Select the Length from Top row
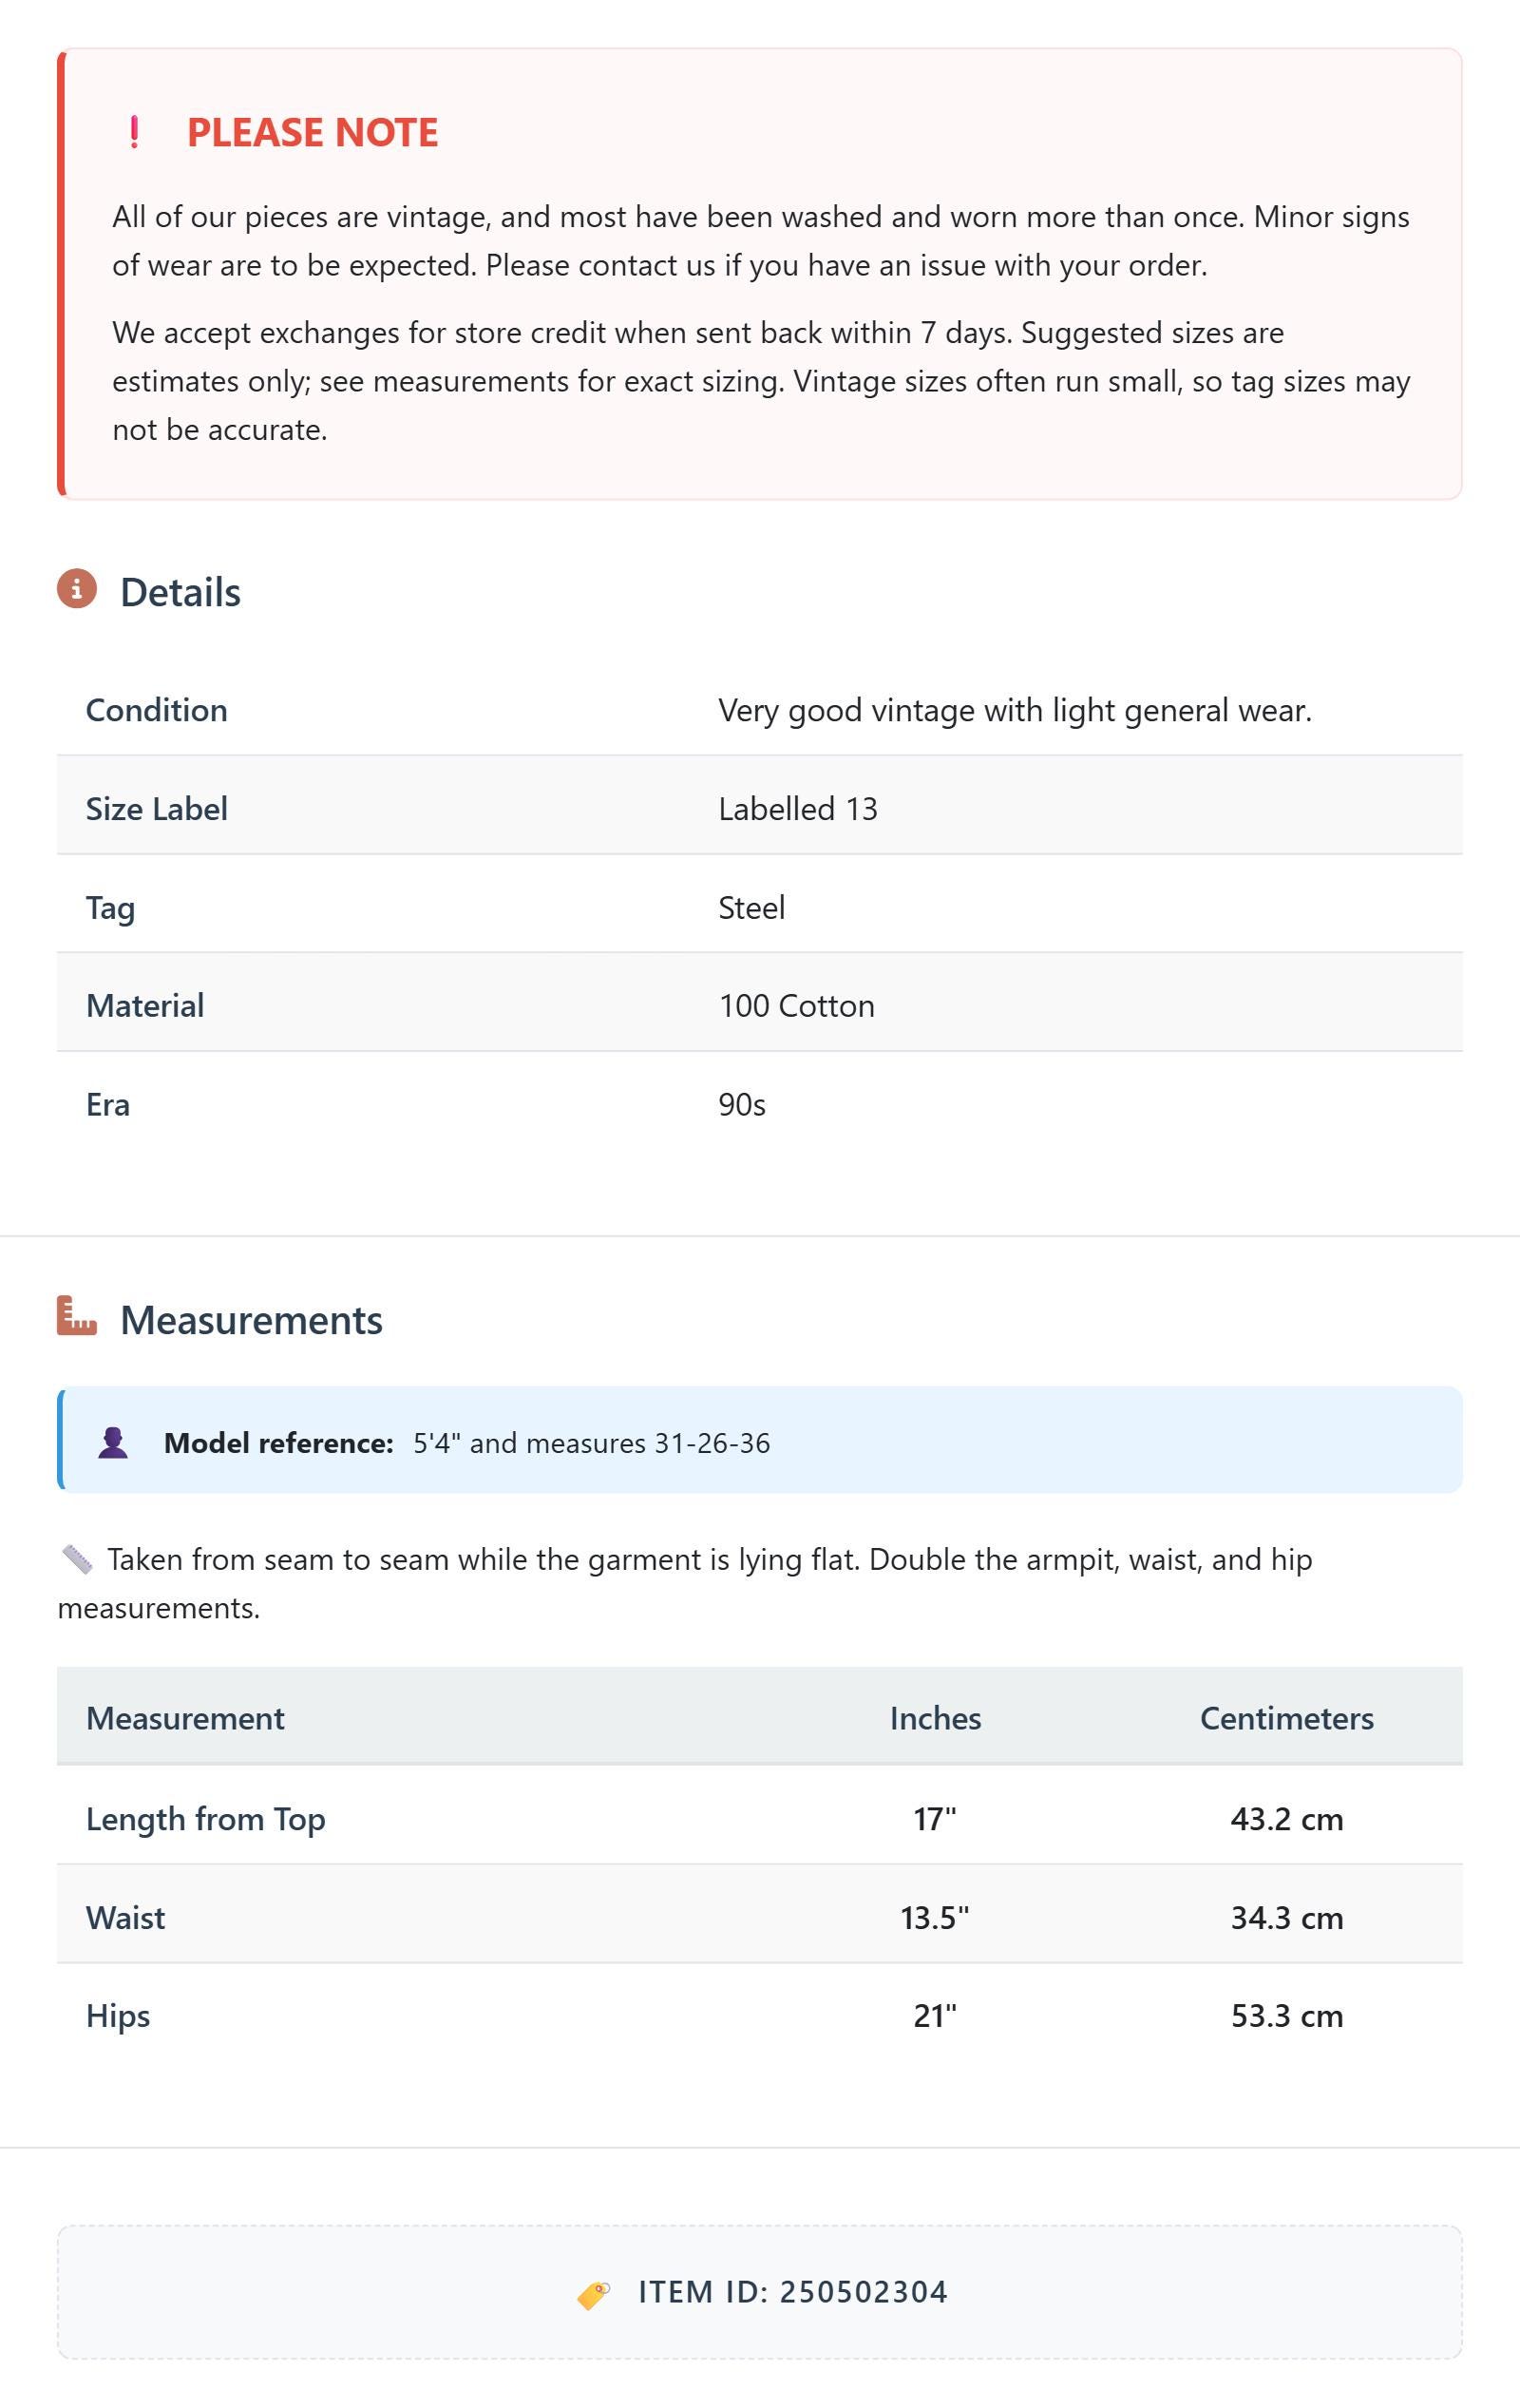 [760, 1819]
